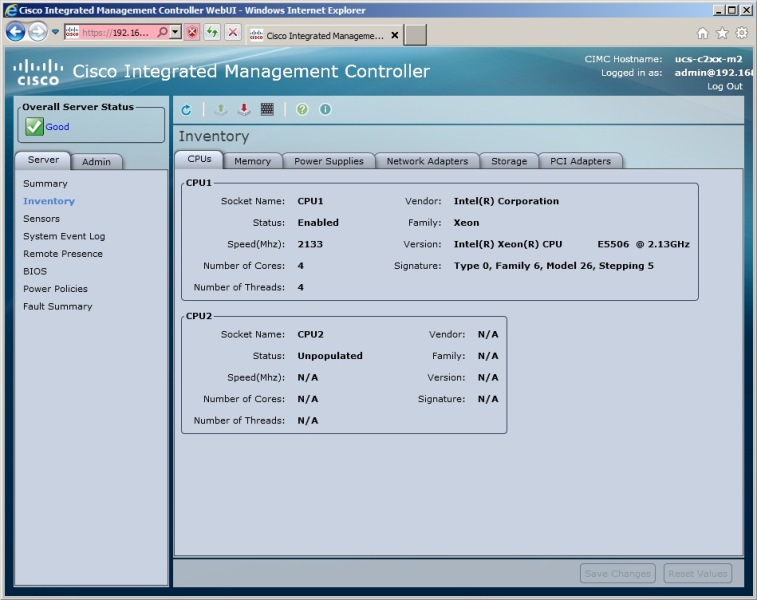Click the browser refresh green arrows button

(x=212, y=32)
